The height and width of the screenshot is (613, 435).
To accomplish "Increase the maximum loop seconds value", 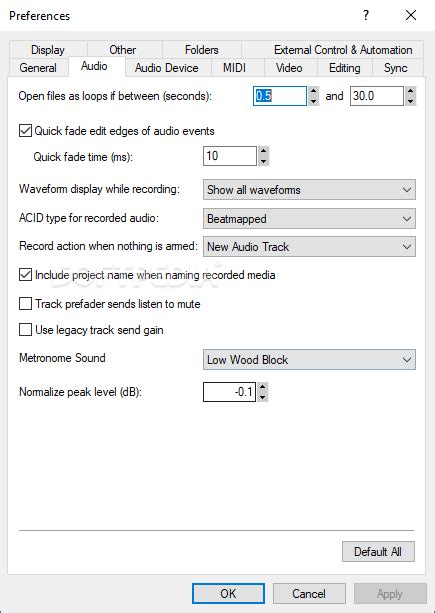I will 410,91.
